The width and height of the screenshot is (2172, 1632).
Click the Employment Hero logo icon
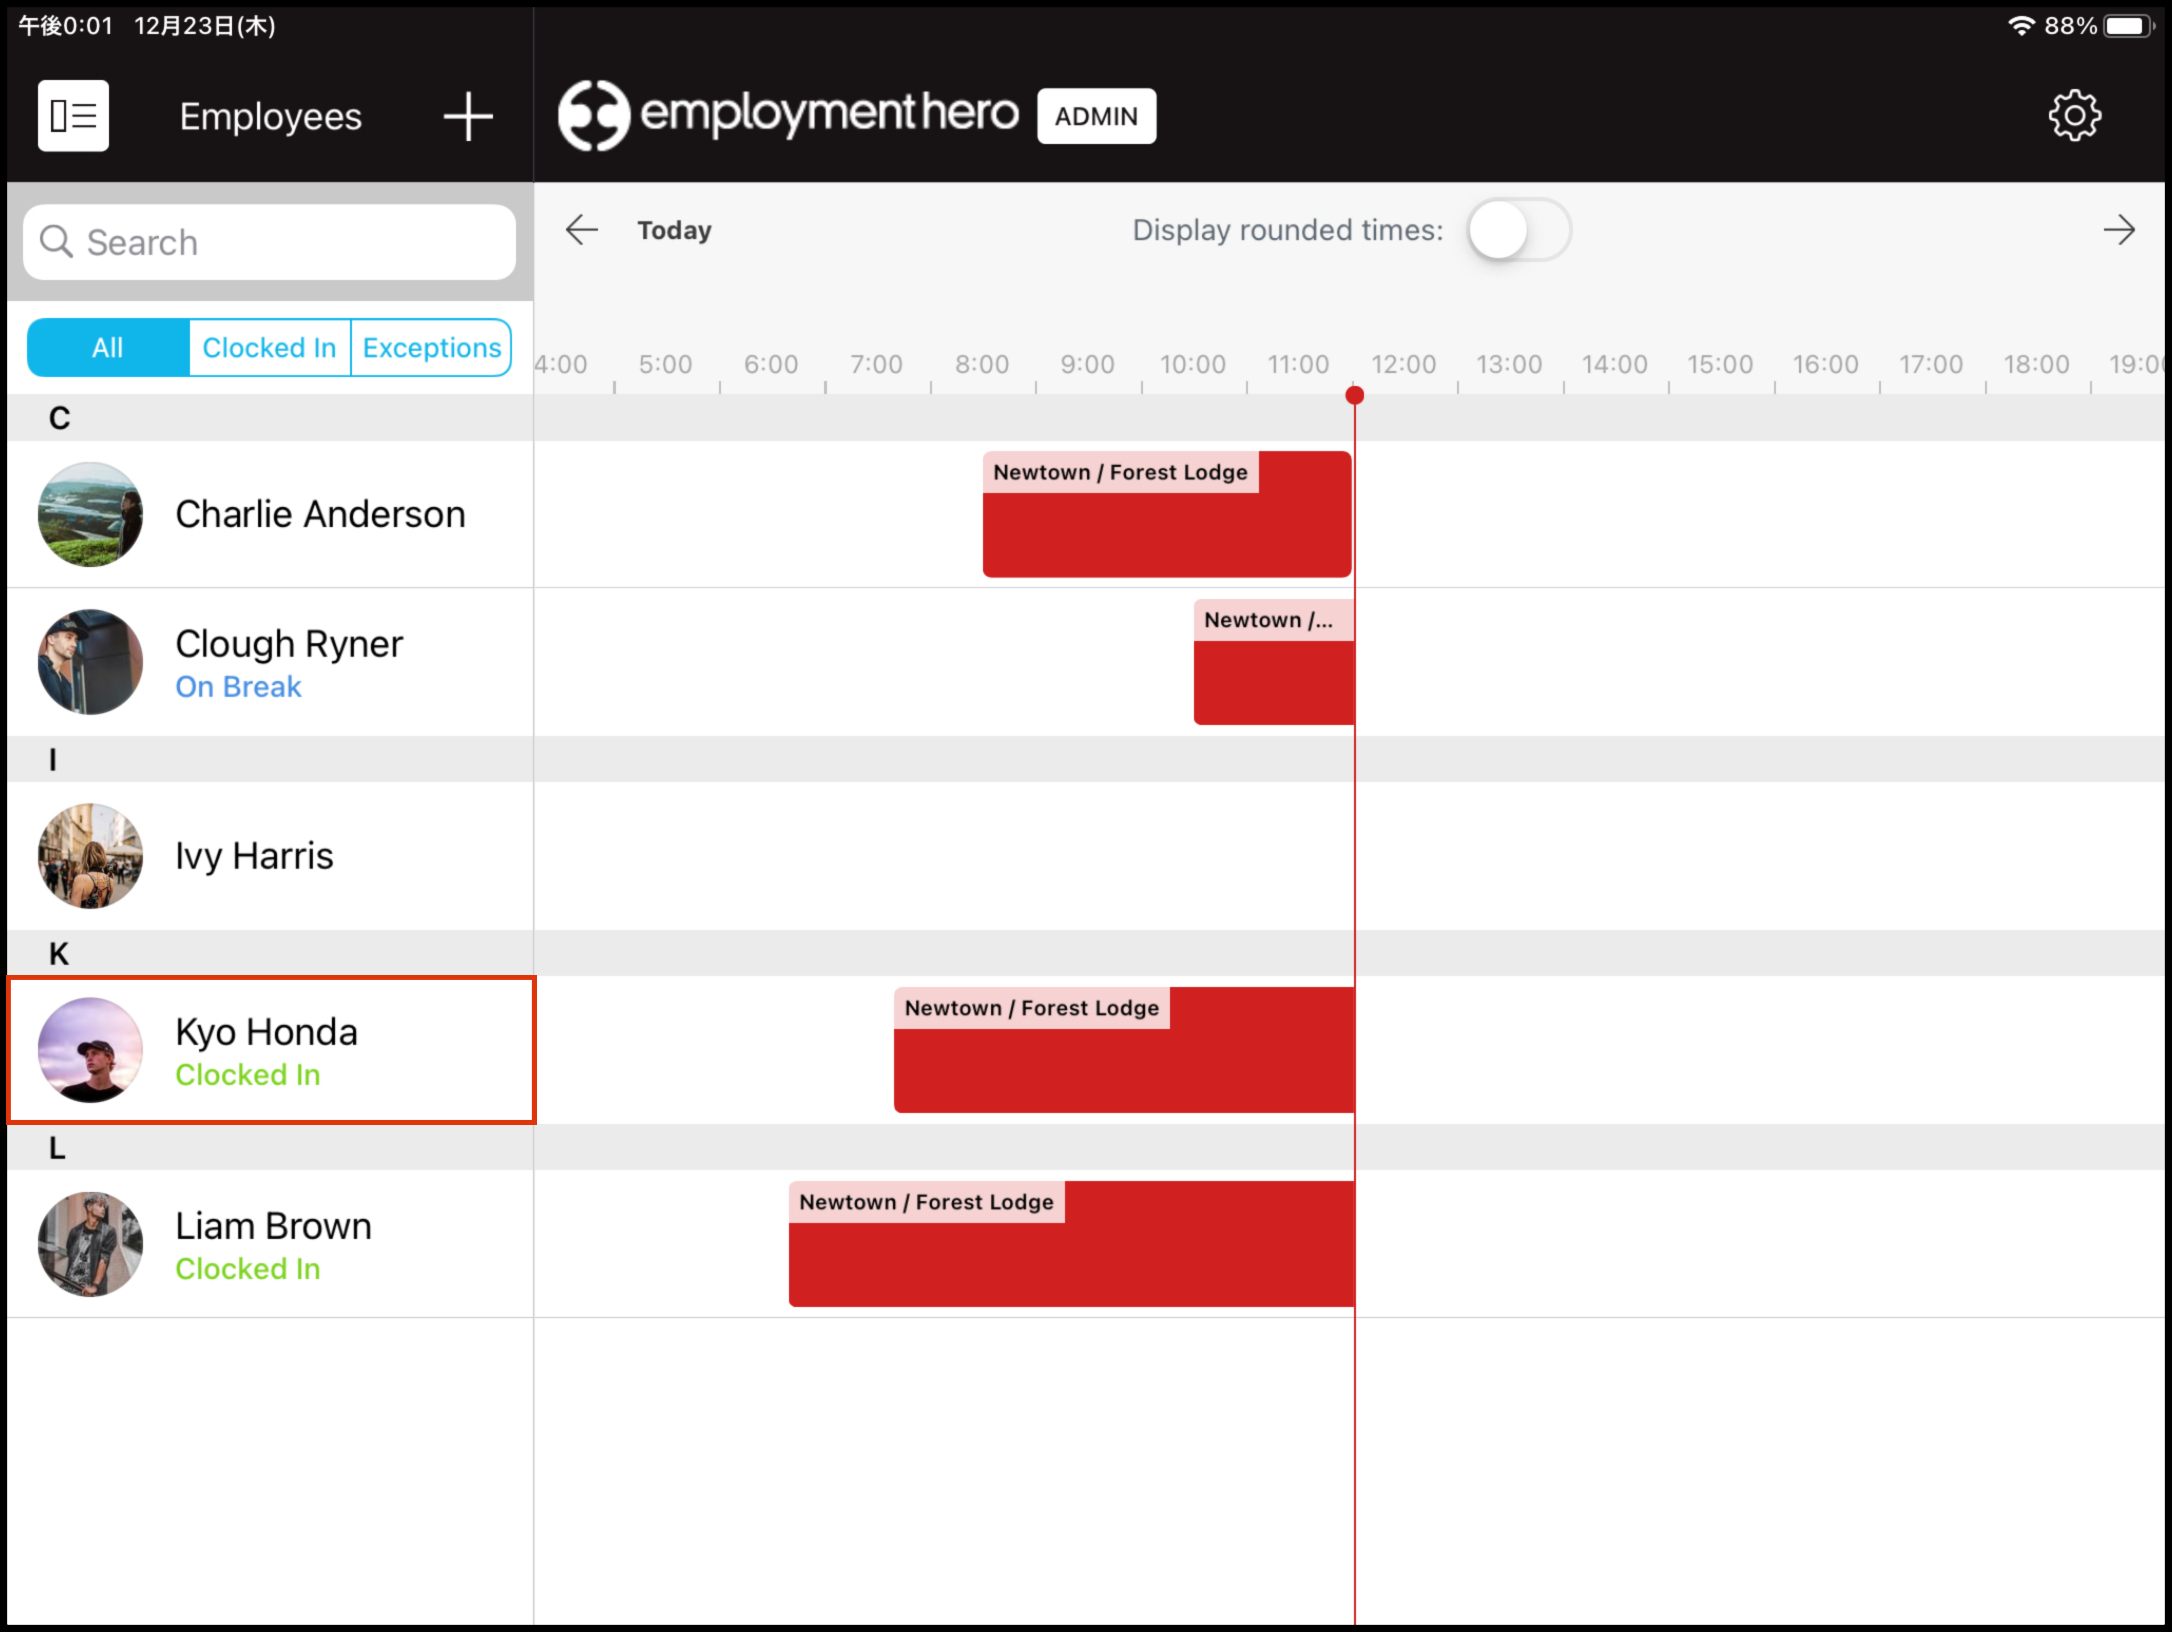(x=592, y=113)
